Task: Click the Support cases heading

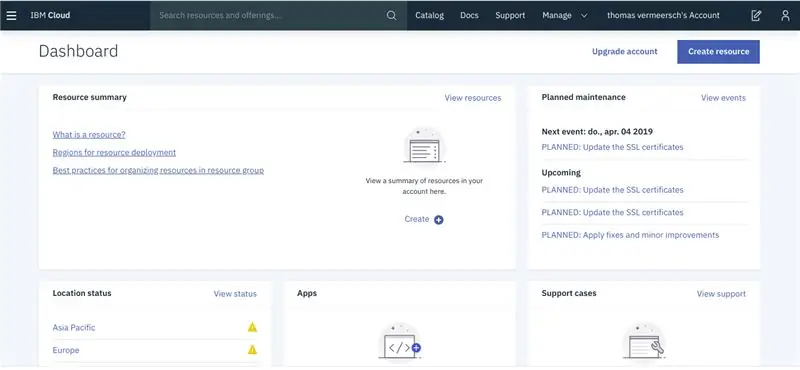Action: pyautogui.click(x=569, y=293)
